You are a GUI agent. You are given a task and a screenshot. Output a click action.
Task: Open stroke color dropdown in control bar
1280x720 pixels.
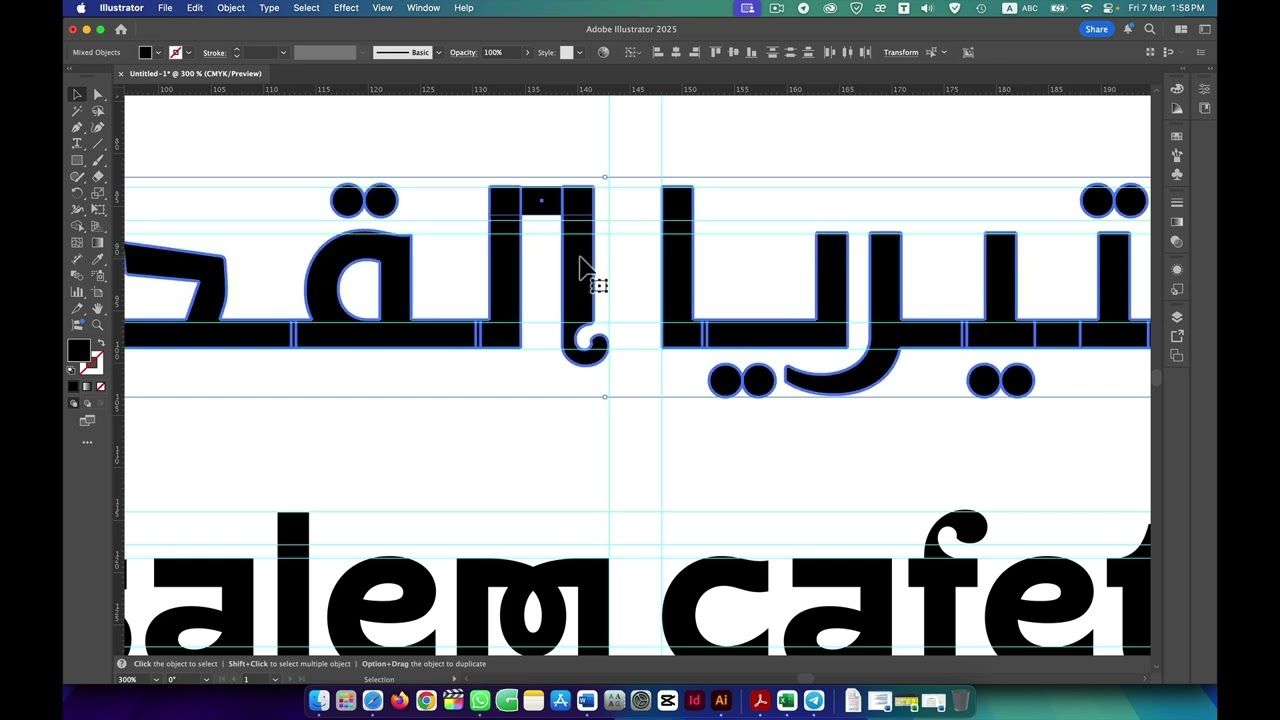click(189, 52)
